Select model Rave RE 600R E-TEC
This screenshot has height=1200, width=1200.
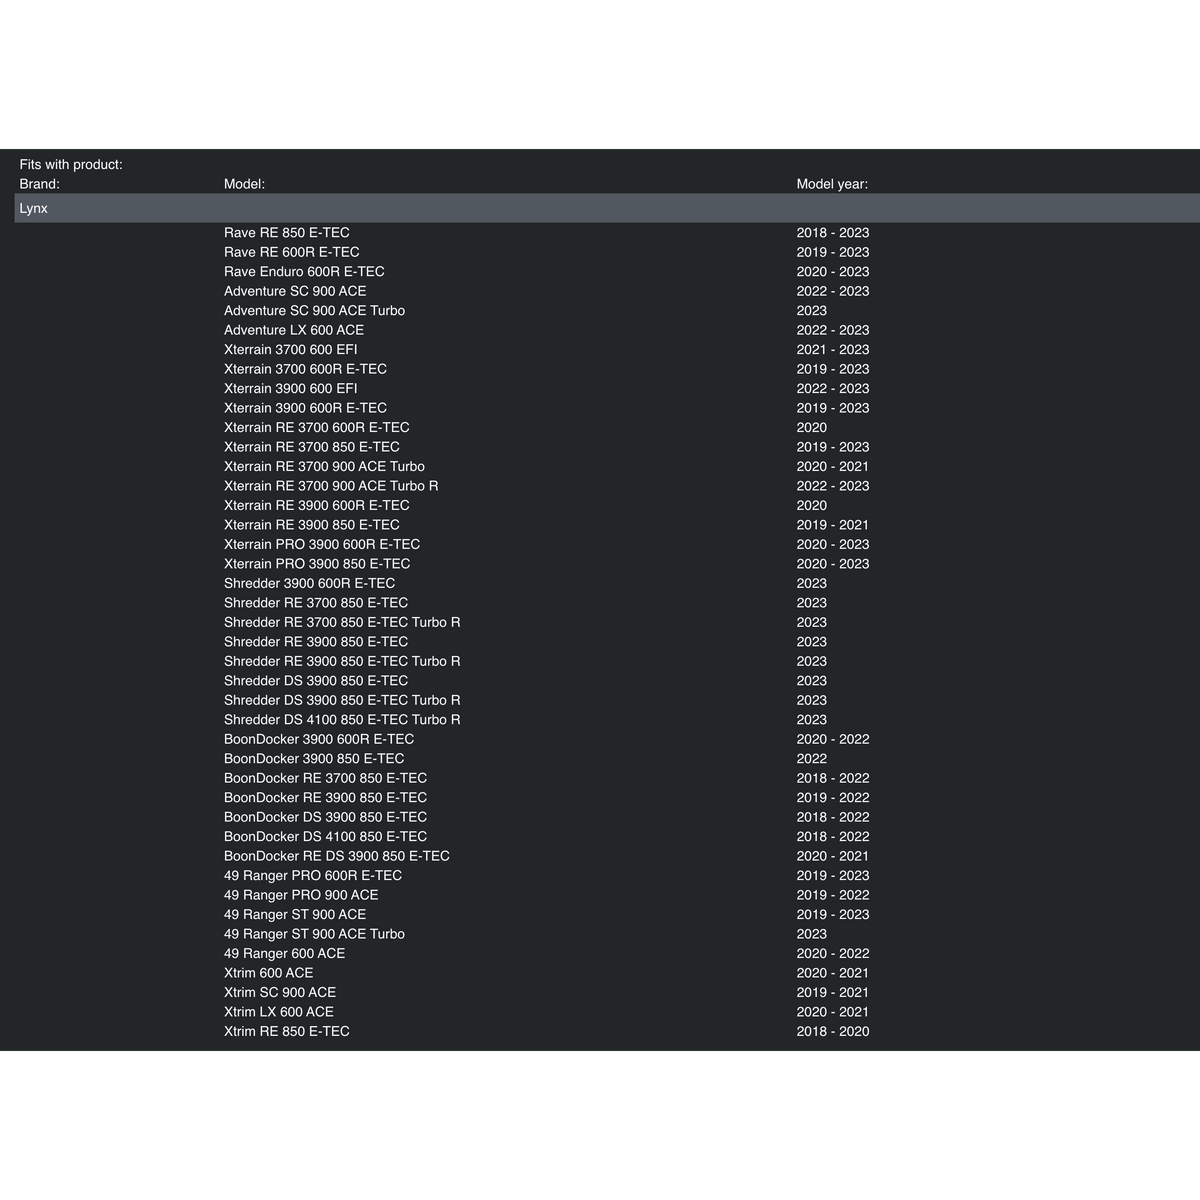pos(291,252)
